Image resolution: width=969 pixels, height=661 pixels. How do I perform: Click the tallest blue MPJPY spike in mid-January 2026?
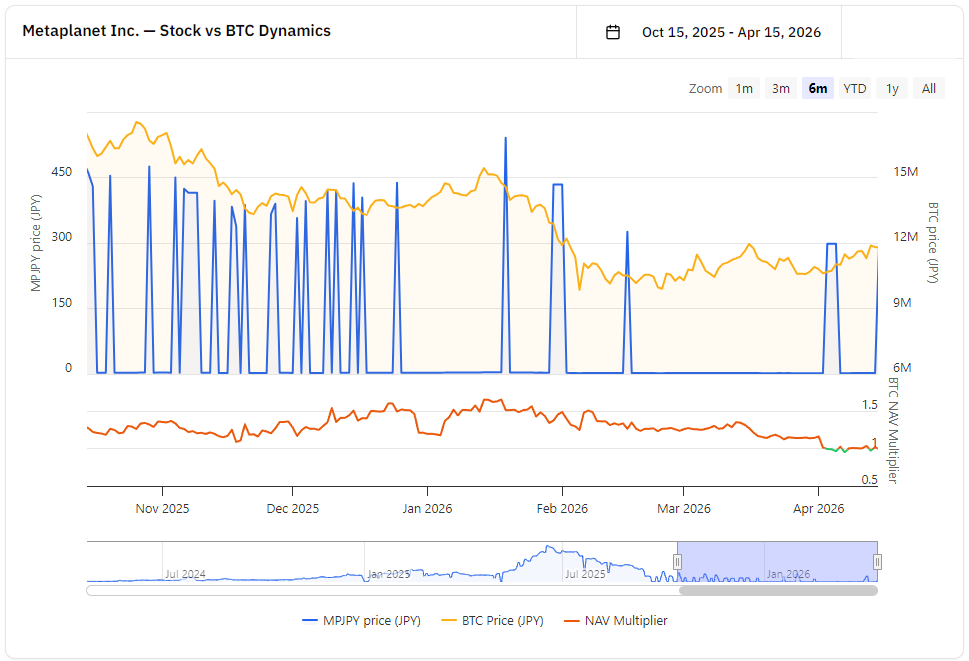[x=505, y=140]
